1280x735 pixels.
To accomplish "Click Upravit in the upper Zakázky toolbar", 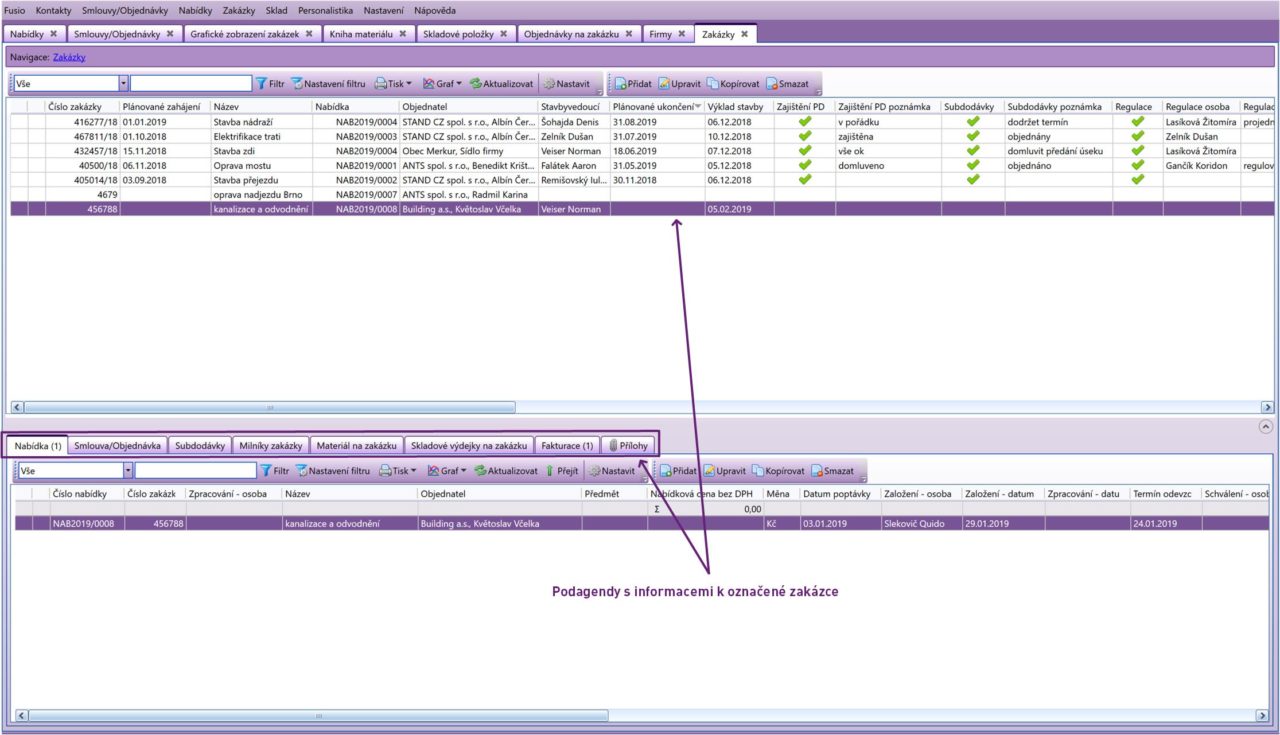I will (679, 84).
